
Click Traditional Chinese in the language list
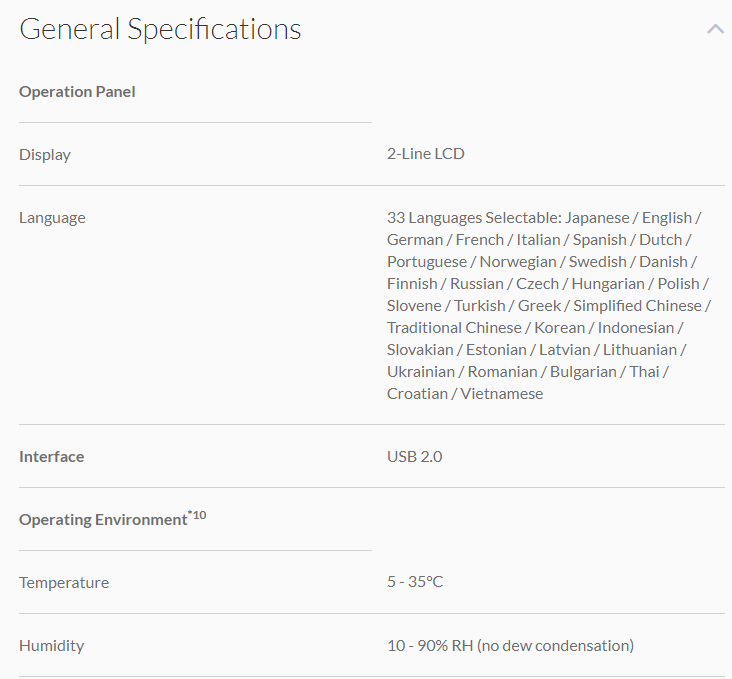click(x=454, y=328)
